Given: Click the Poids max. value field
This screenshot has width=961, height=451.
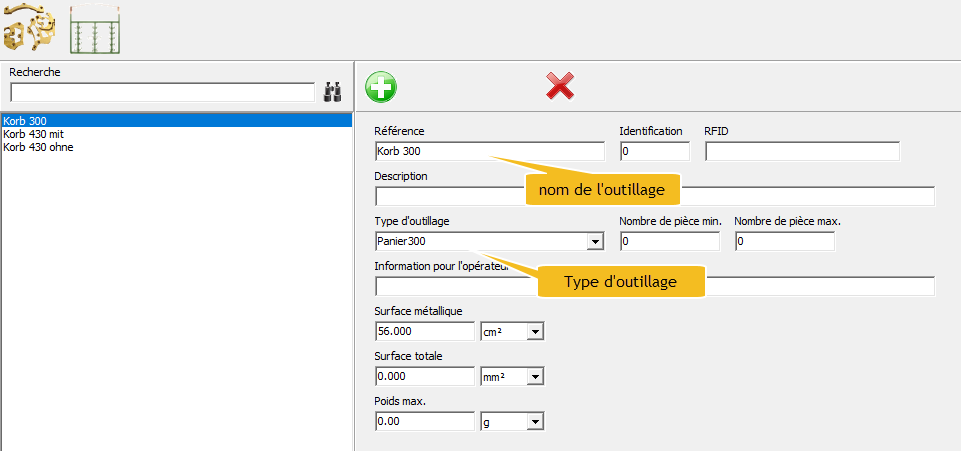Looking at the screenshot, I should (424, 422).
